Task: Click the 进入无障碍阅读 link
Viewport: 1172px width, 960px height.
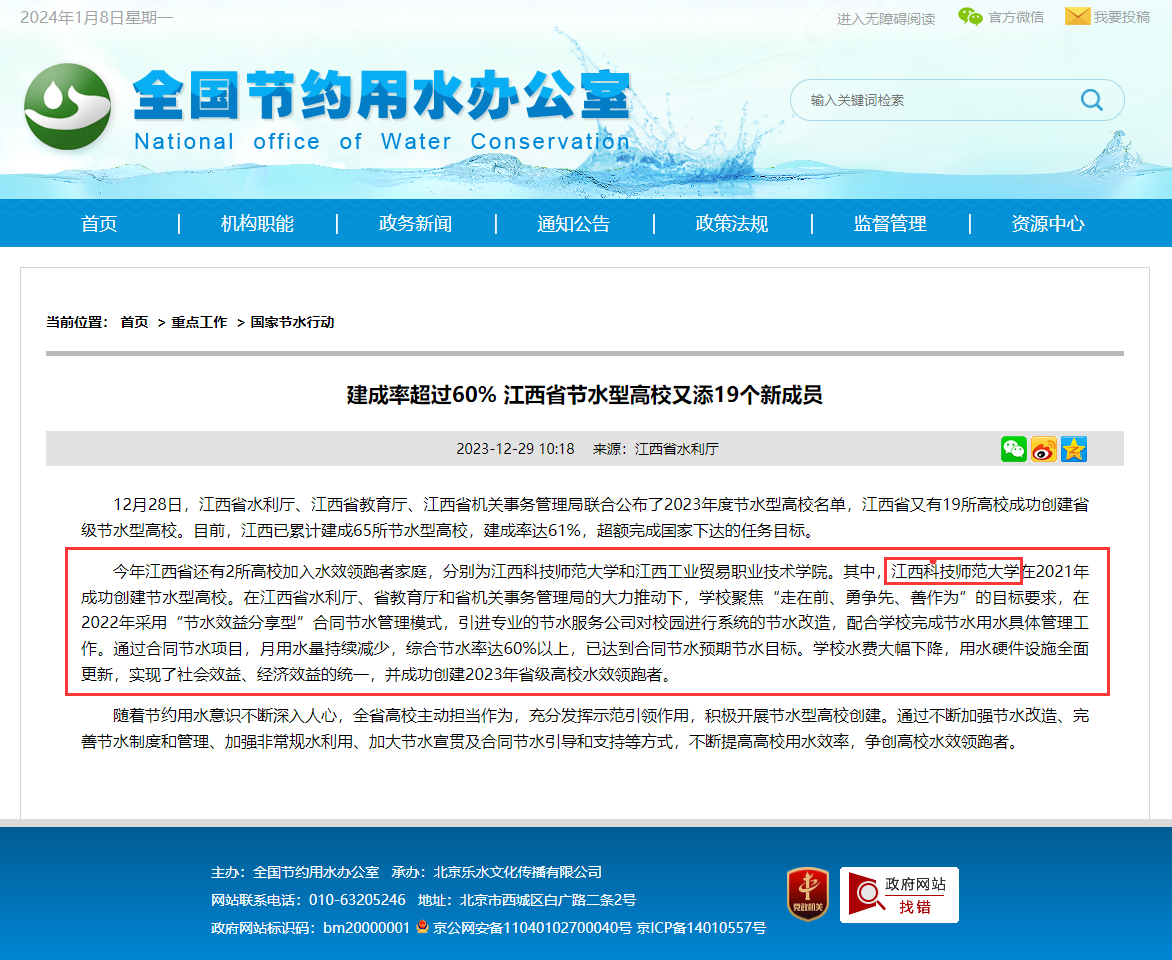Action: (886, 19)
